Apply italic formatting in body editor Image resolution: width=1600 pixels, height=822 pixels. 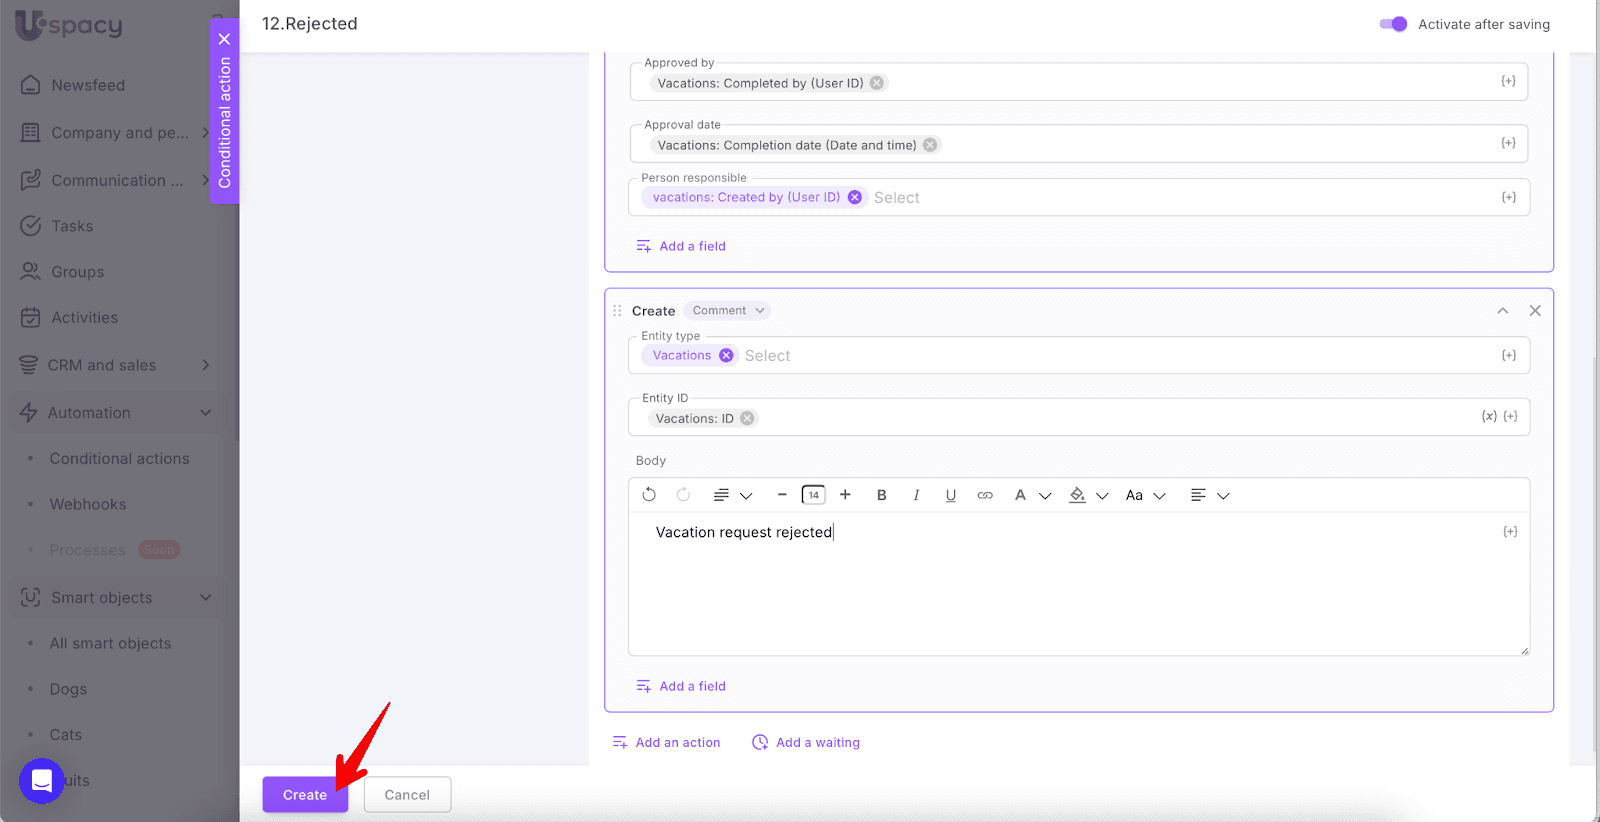pos(916,495)
